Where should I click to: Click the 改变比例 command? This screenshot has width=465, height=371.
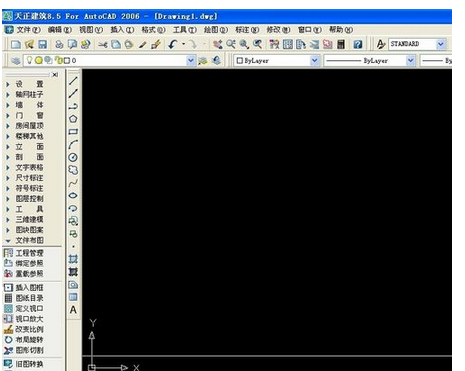pyautogui.click(x=24, y=329)
